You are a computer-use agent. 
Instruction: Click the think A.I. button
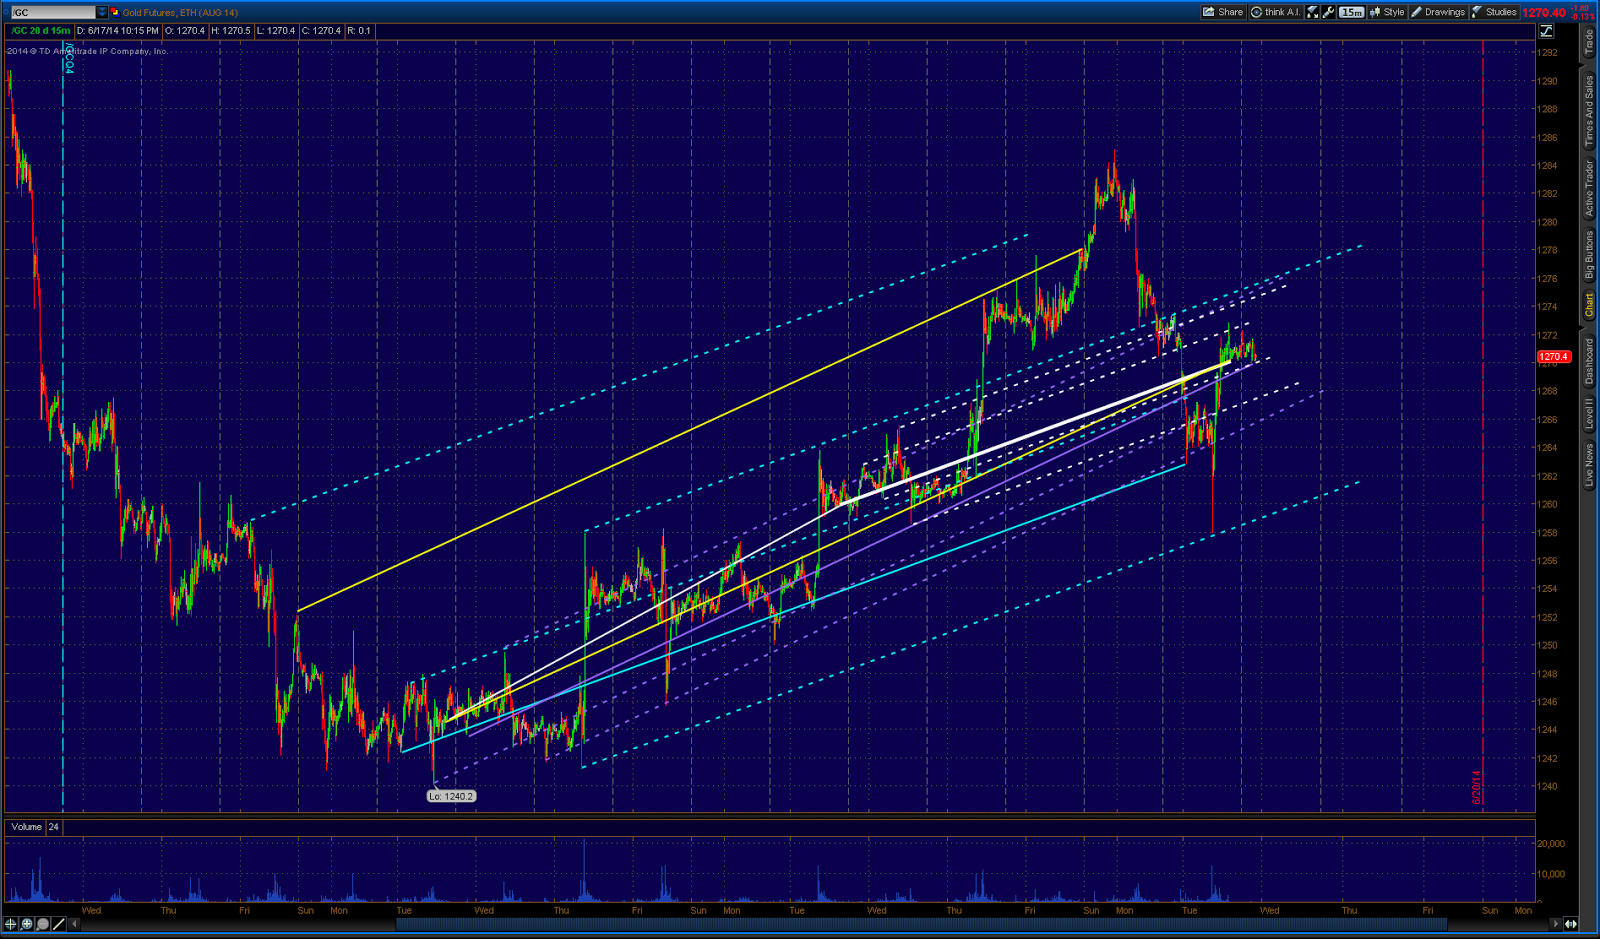(1275, 12)
